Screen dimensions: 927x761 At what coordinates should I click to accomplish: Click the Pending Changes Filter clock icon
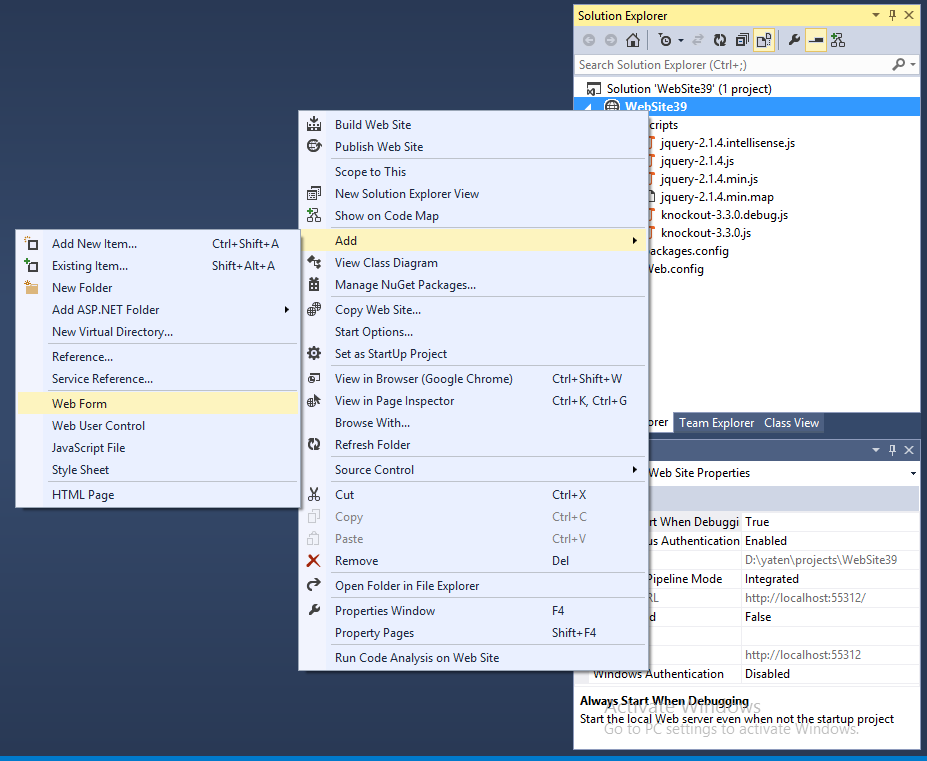pyautogui.click(x=663, y=39)
